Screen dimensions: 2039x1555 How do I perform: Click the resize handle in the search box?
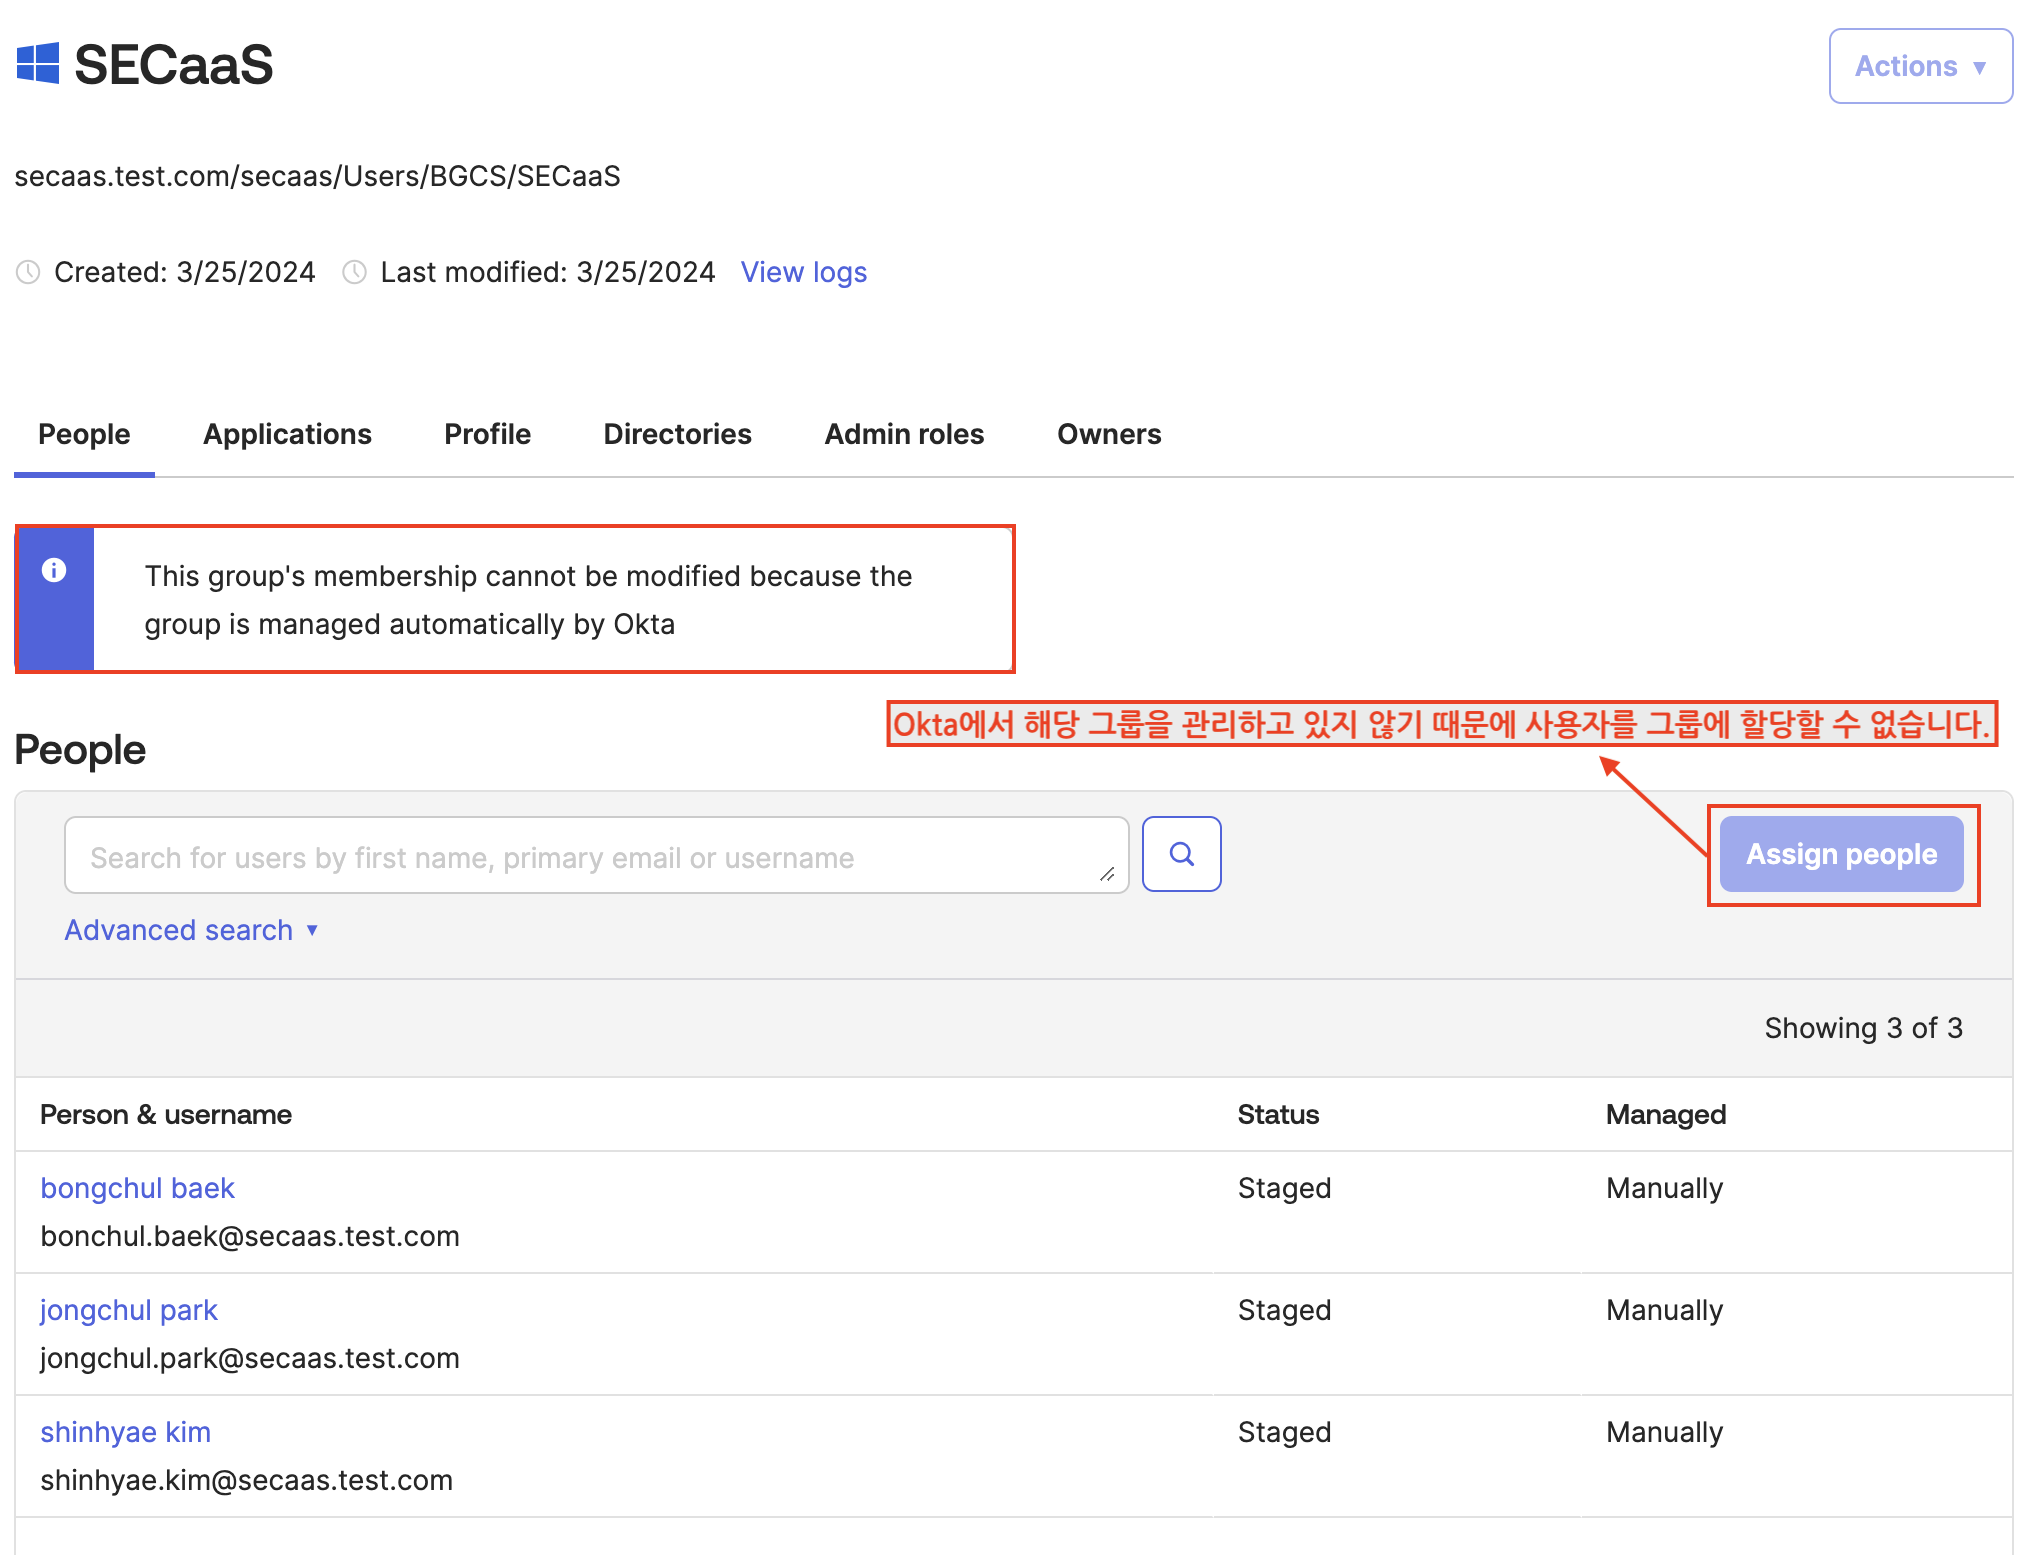(1107, 874)
